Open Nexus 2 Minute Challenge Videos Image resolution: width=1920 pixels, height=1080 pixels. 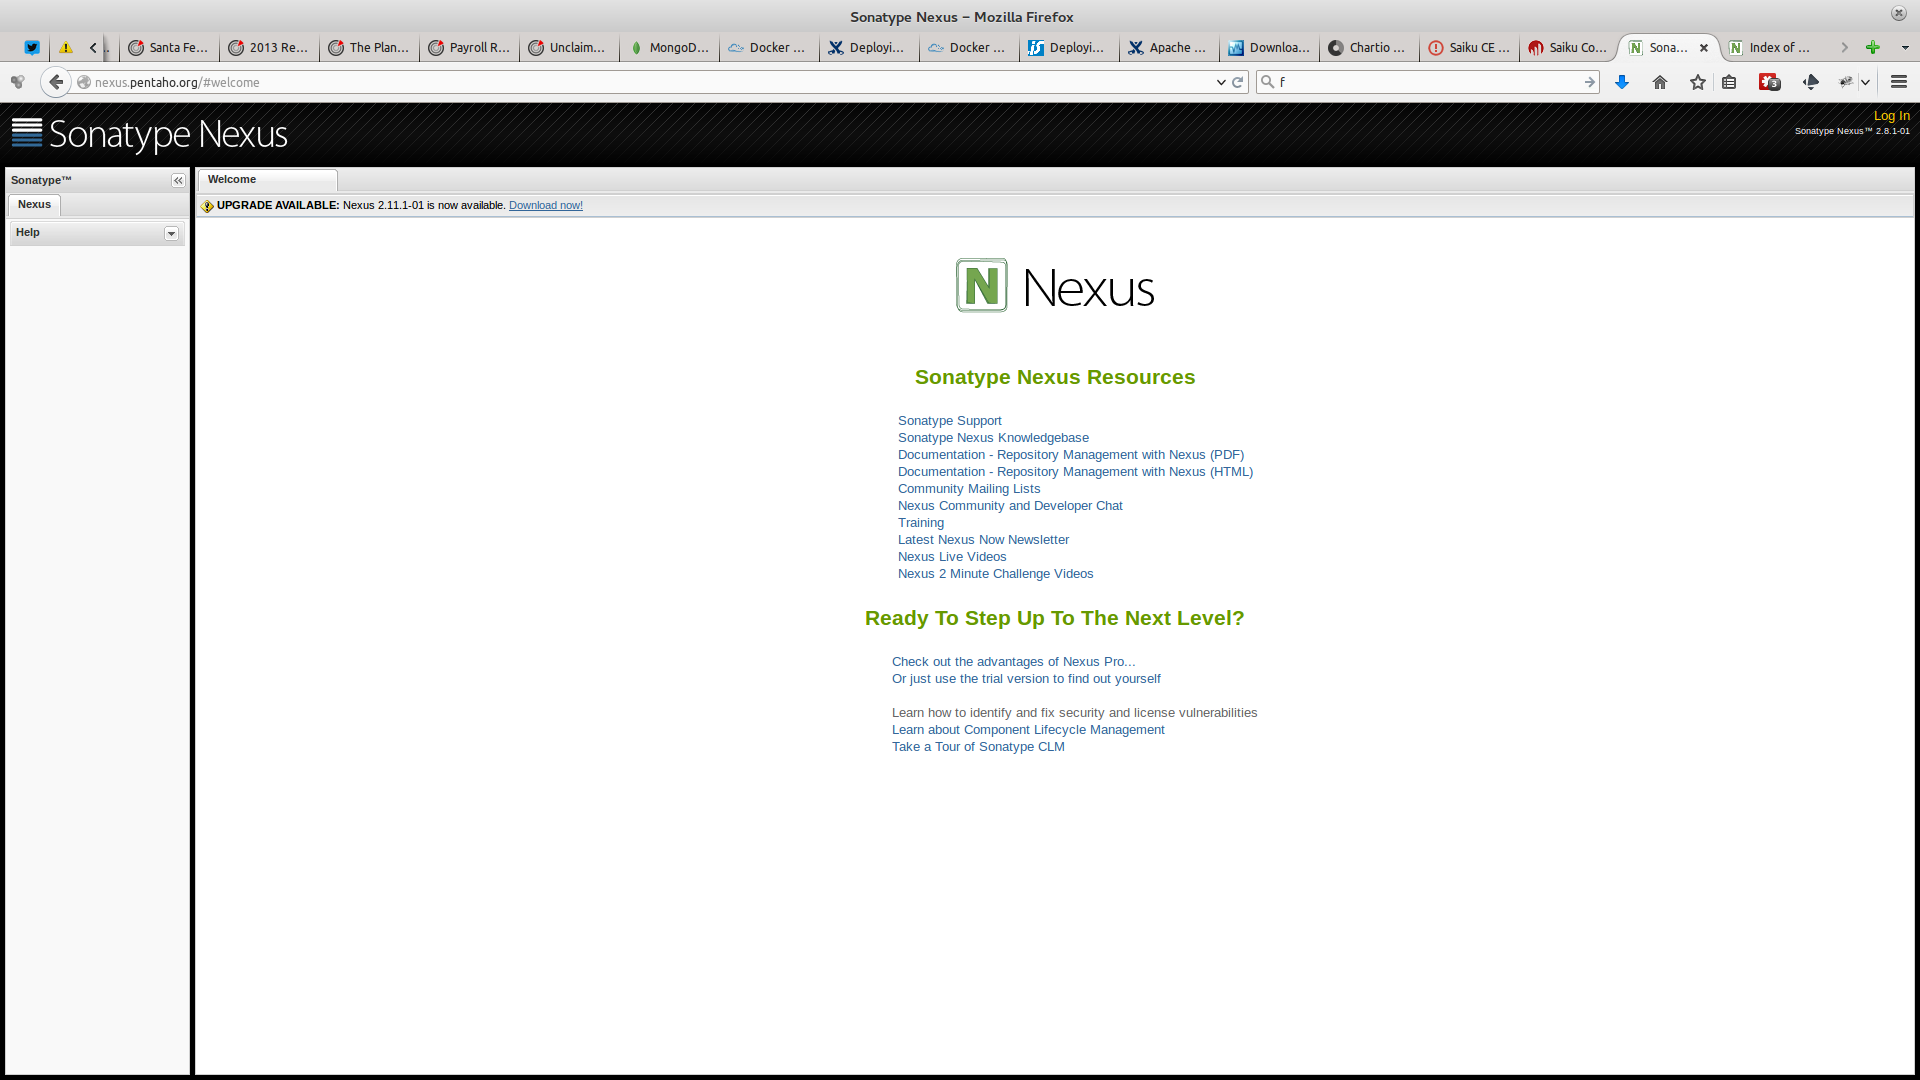(x=995, y=574)
